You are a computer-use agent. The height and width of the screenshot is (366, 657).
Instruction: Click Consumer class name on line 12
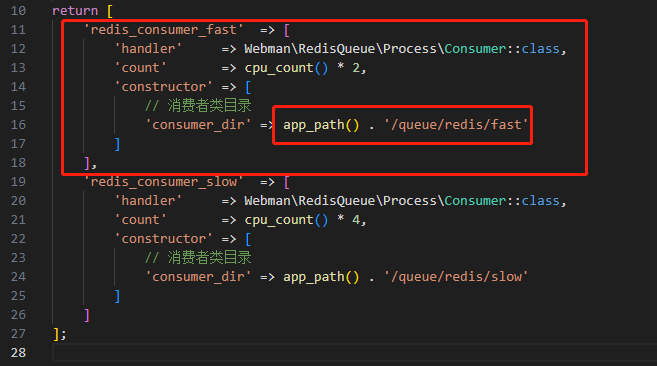click(x=475, y=49)
